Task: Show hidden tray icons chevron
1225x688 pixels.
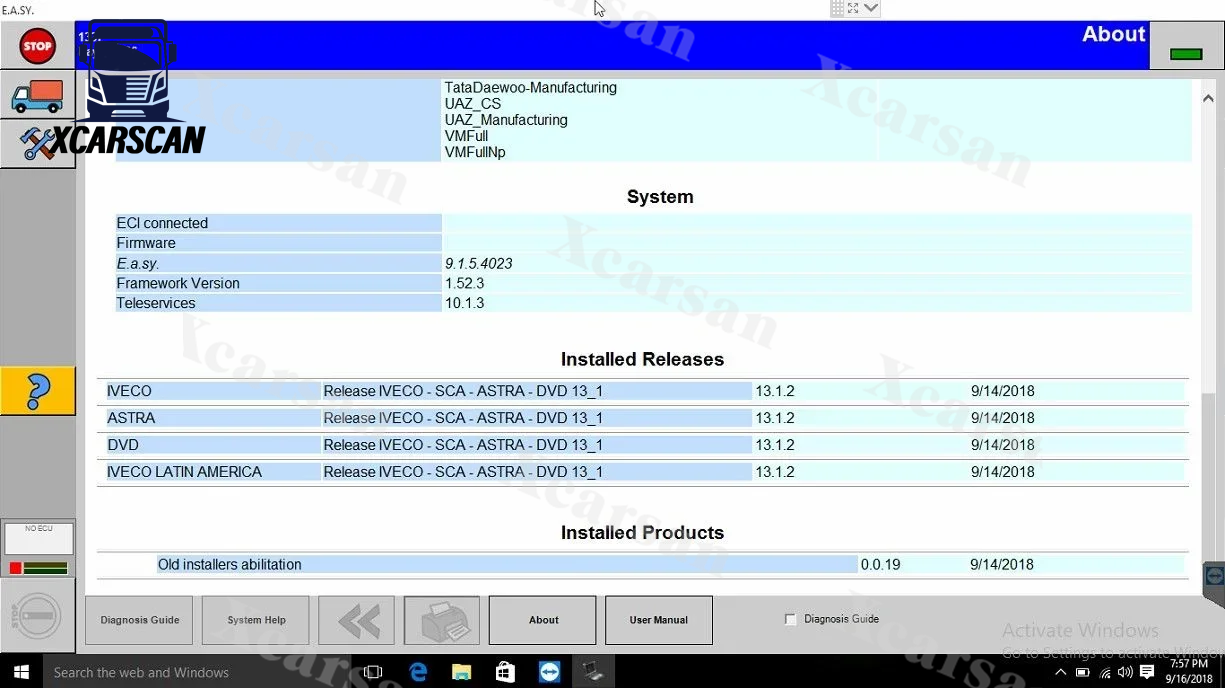Action: [x=1060, y=673]
